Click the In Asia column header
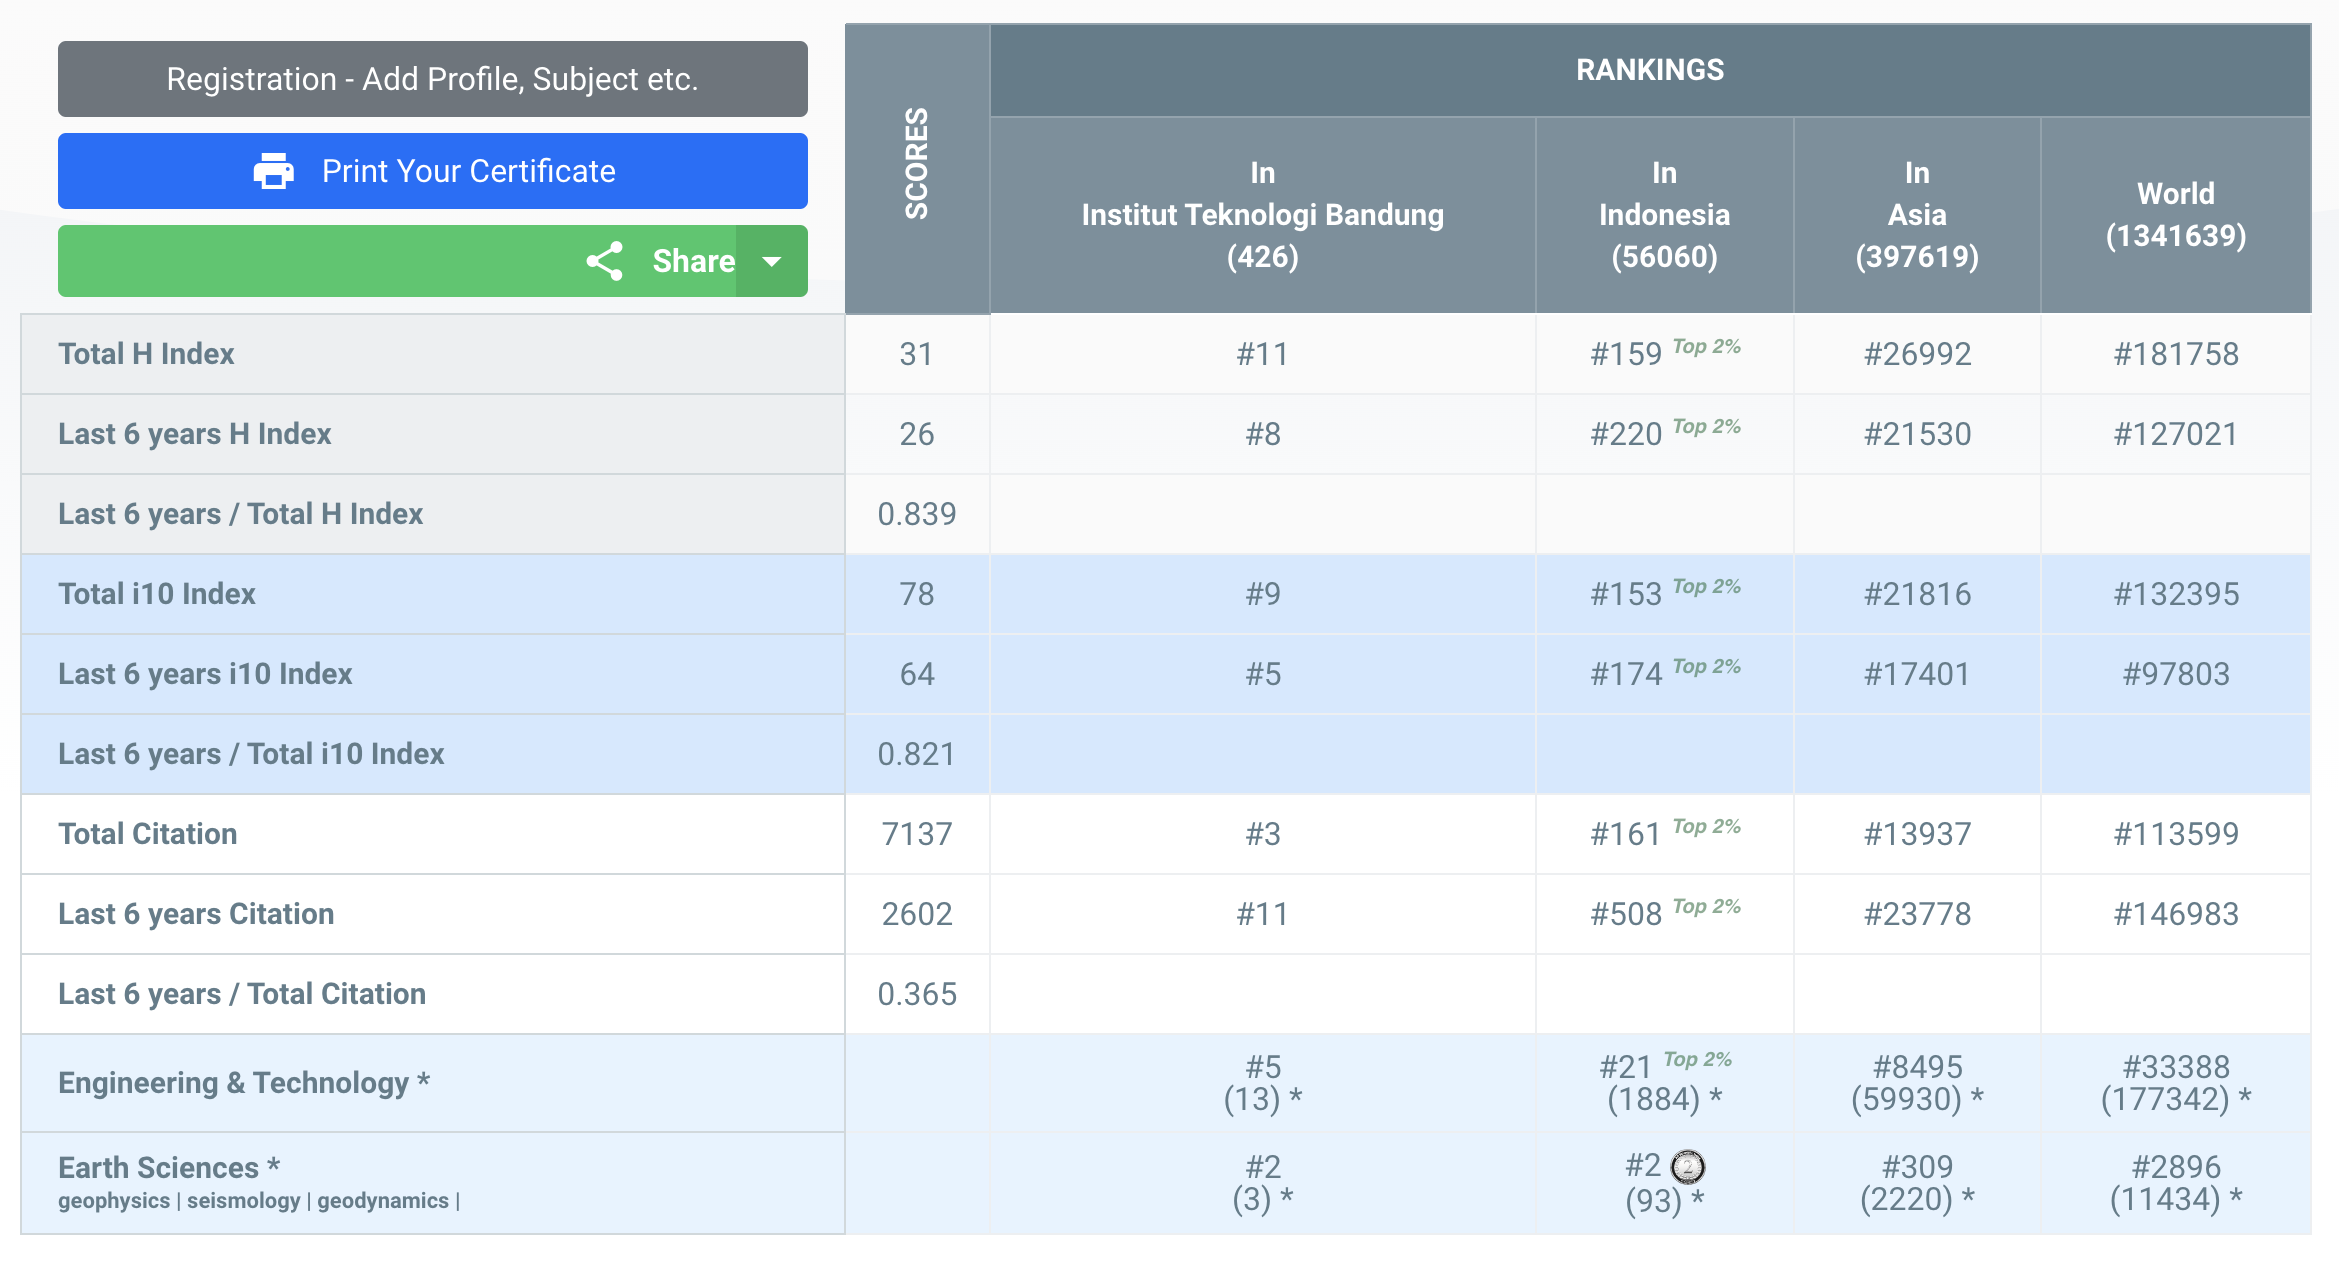 coord(1916,215)
